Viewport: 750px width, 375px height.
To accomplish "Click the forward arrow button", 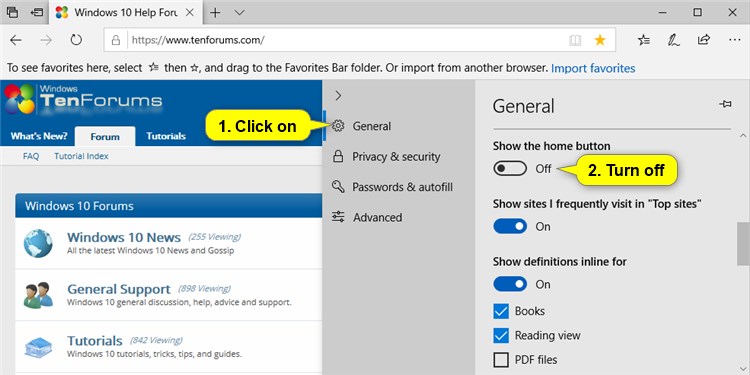I will click(x=46, y=40).
